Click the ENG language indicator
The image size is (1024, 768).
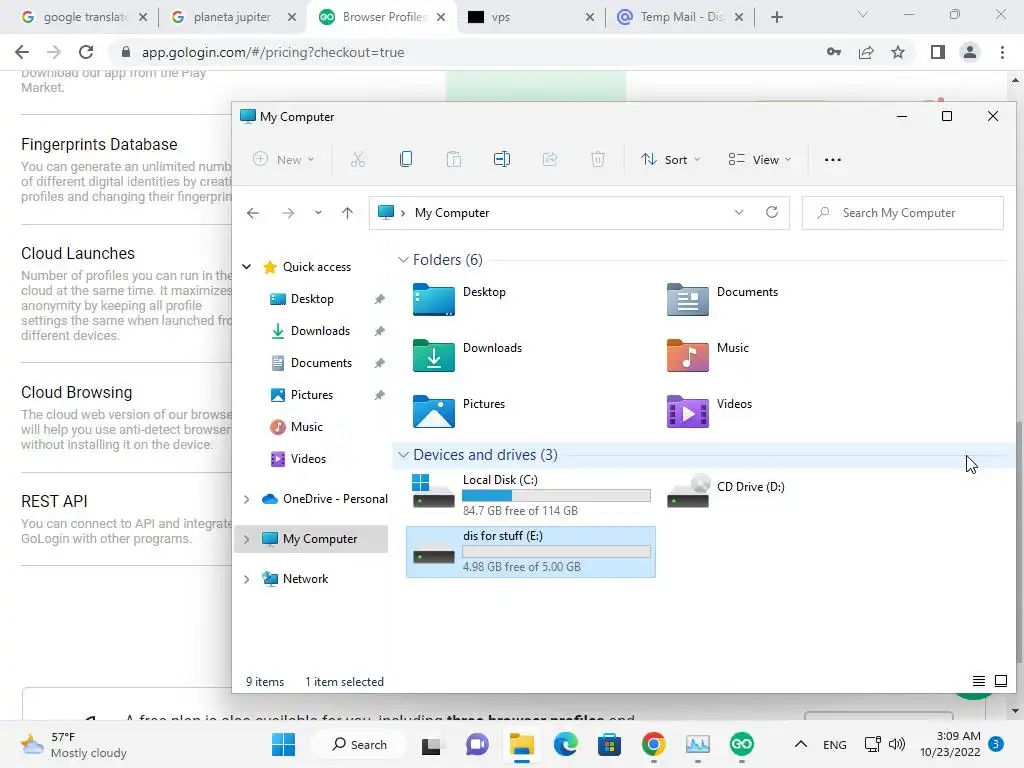[835, 744]
